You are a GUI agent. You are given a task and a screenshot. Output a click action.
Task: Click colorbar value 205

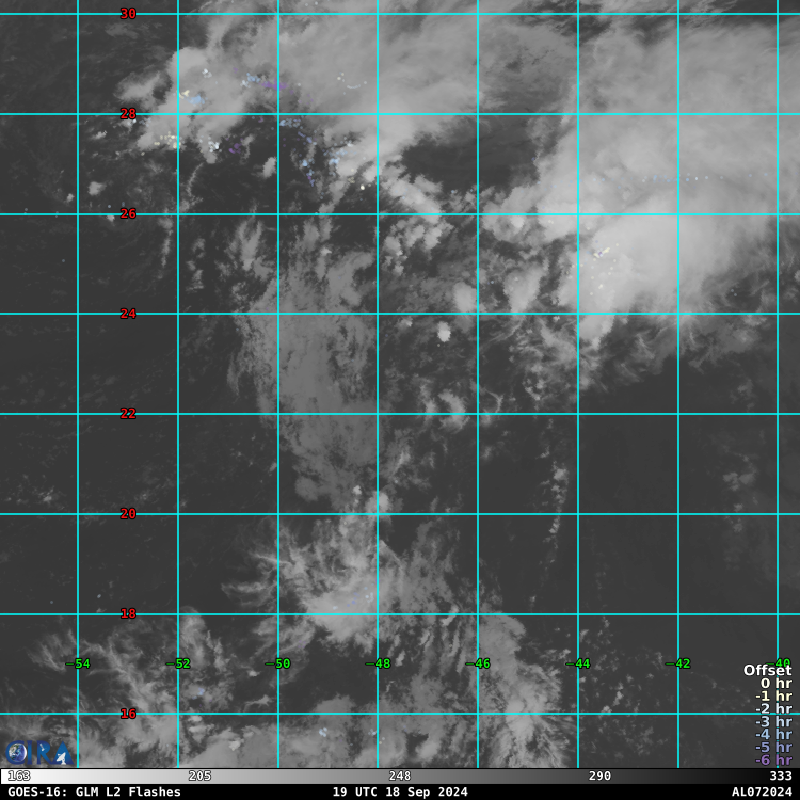(200, 777)
